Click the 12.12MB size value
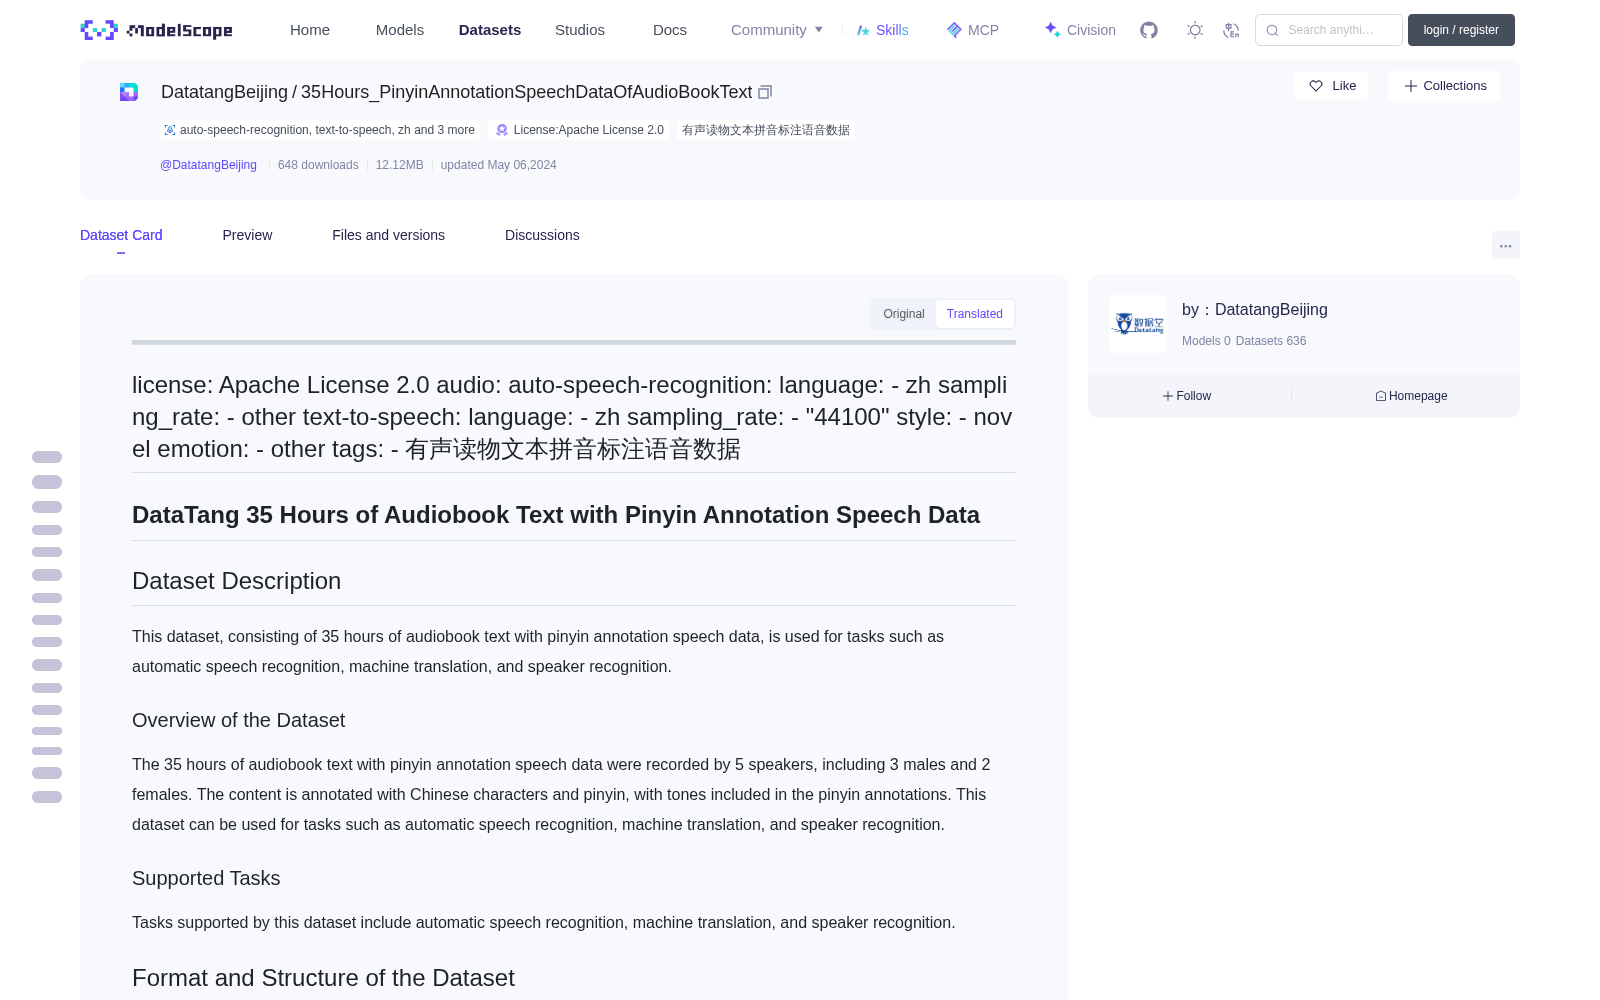1600x1000 pixels. coord(399,165)
